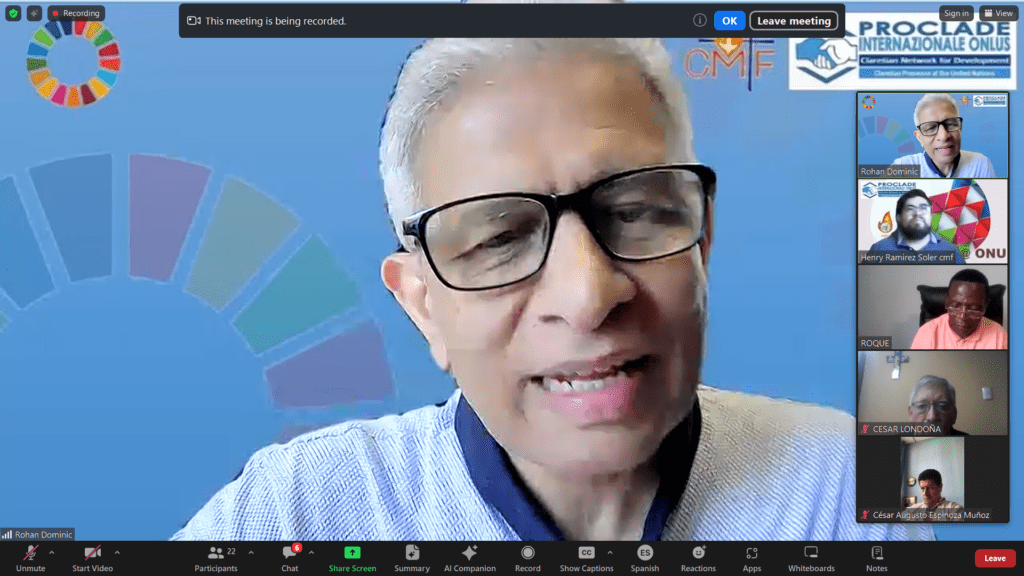
Task: Launch the AI Companion
Action: pyautogui.click(x=469, y=553)
